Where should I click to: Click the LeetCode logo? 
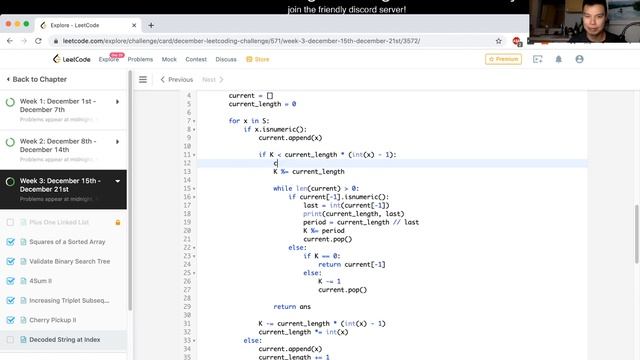(x=71, y=59)
